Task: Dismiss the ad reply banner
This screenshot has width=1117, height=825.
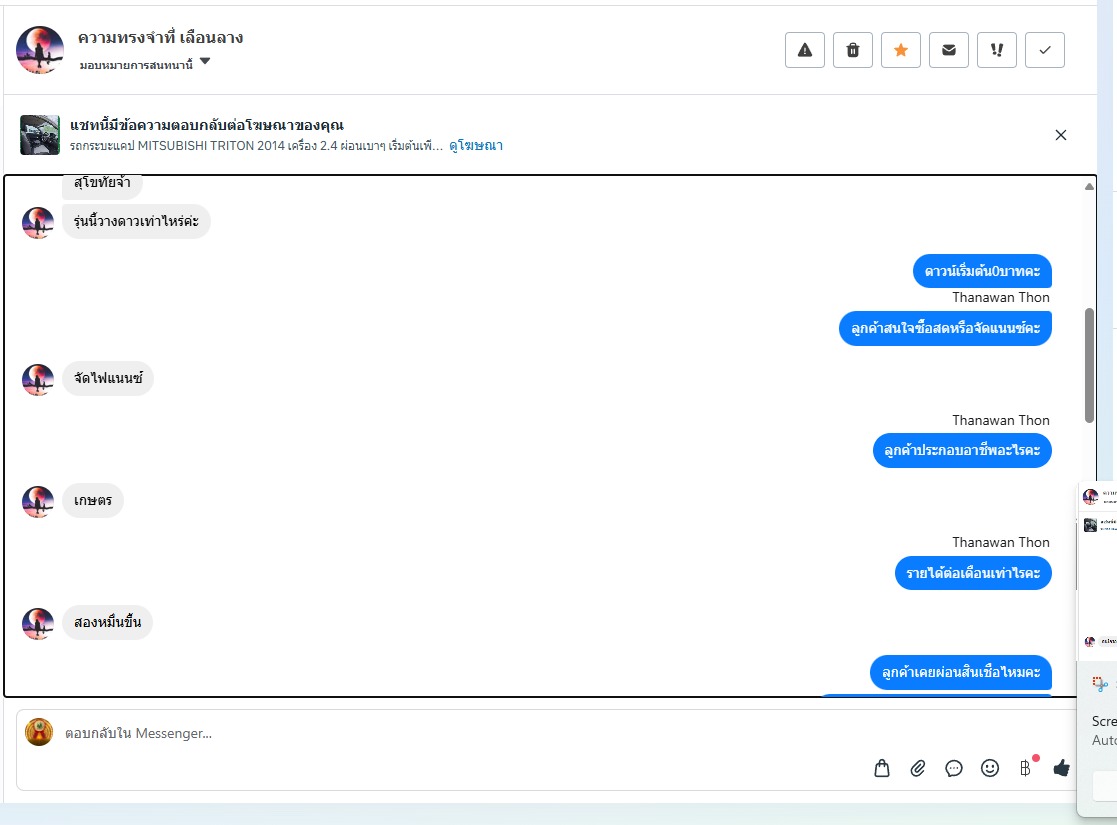Action: pyautogui.click(x=1060, y=135)
